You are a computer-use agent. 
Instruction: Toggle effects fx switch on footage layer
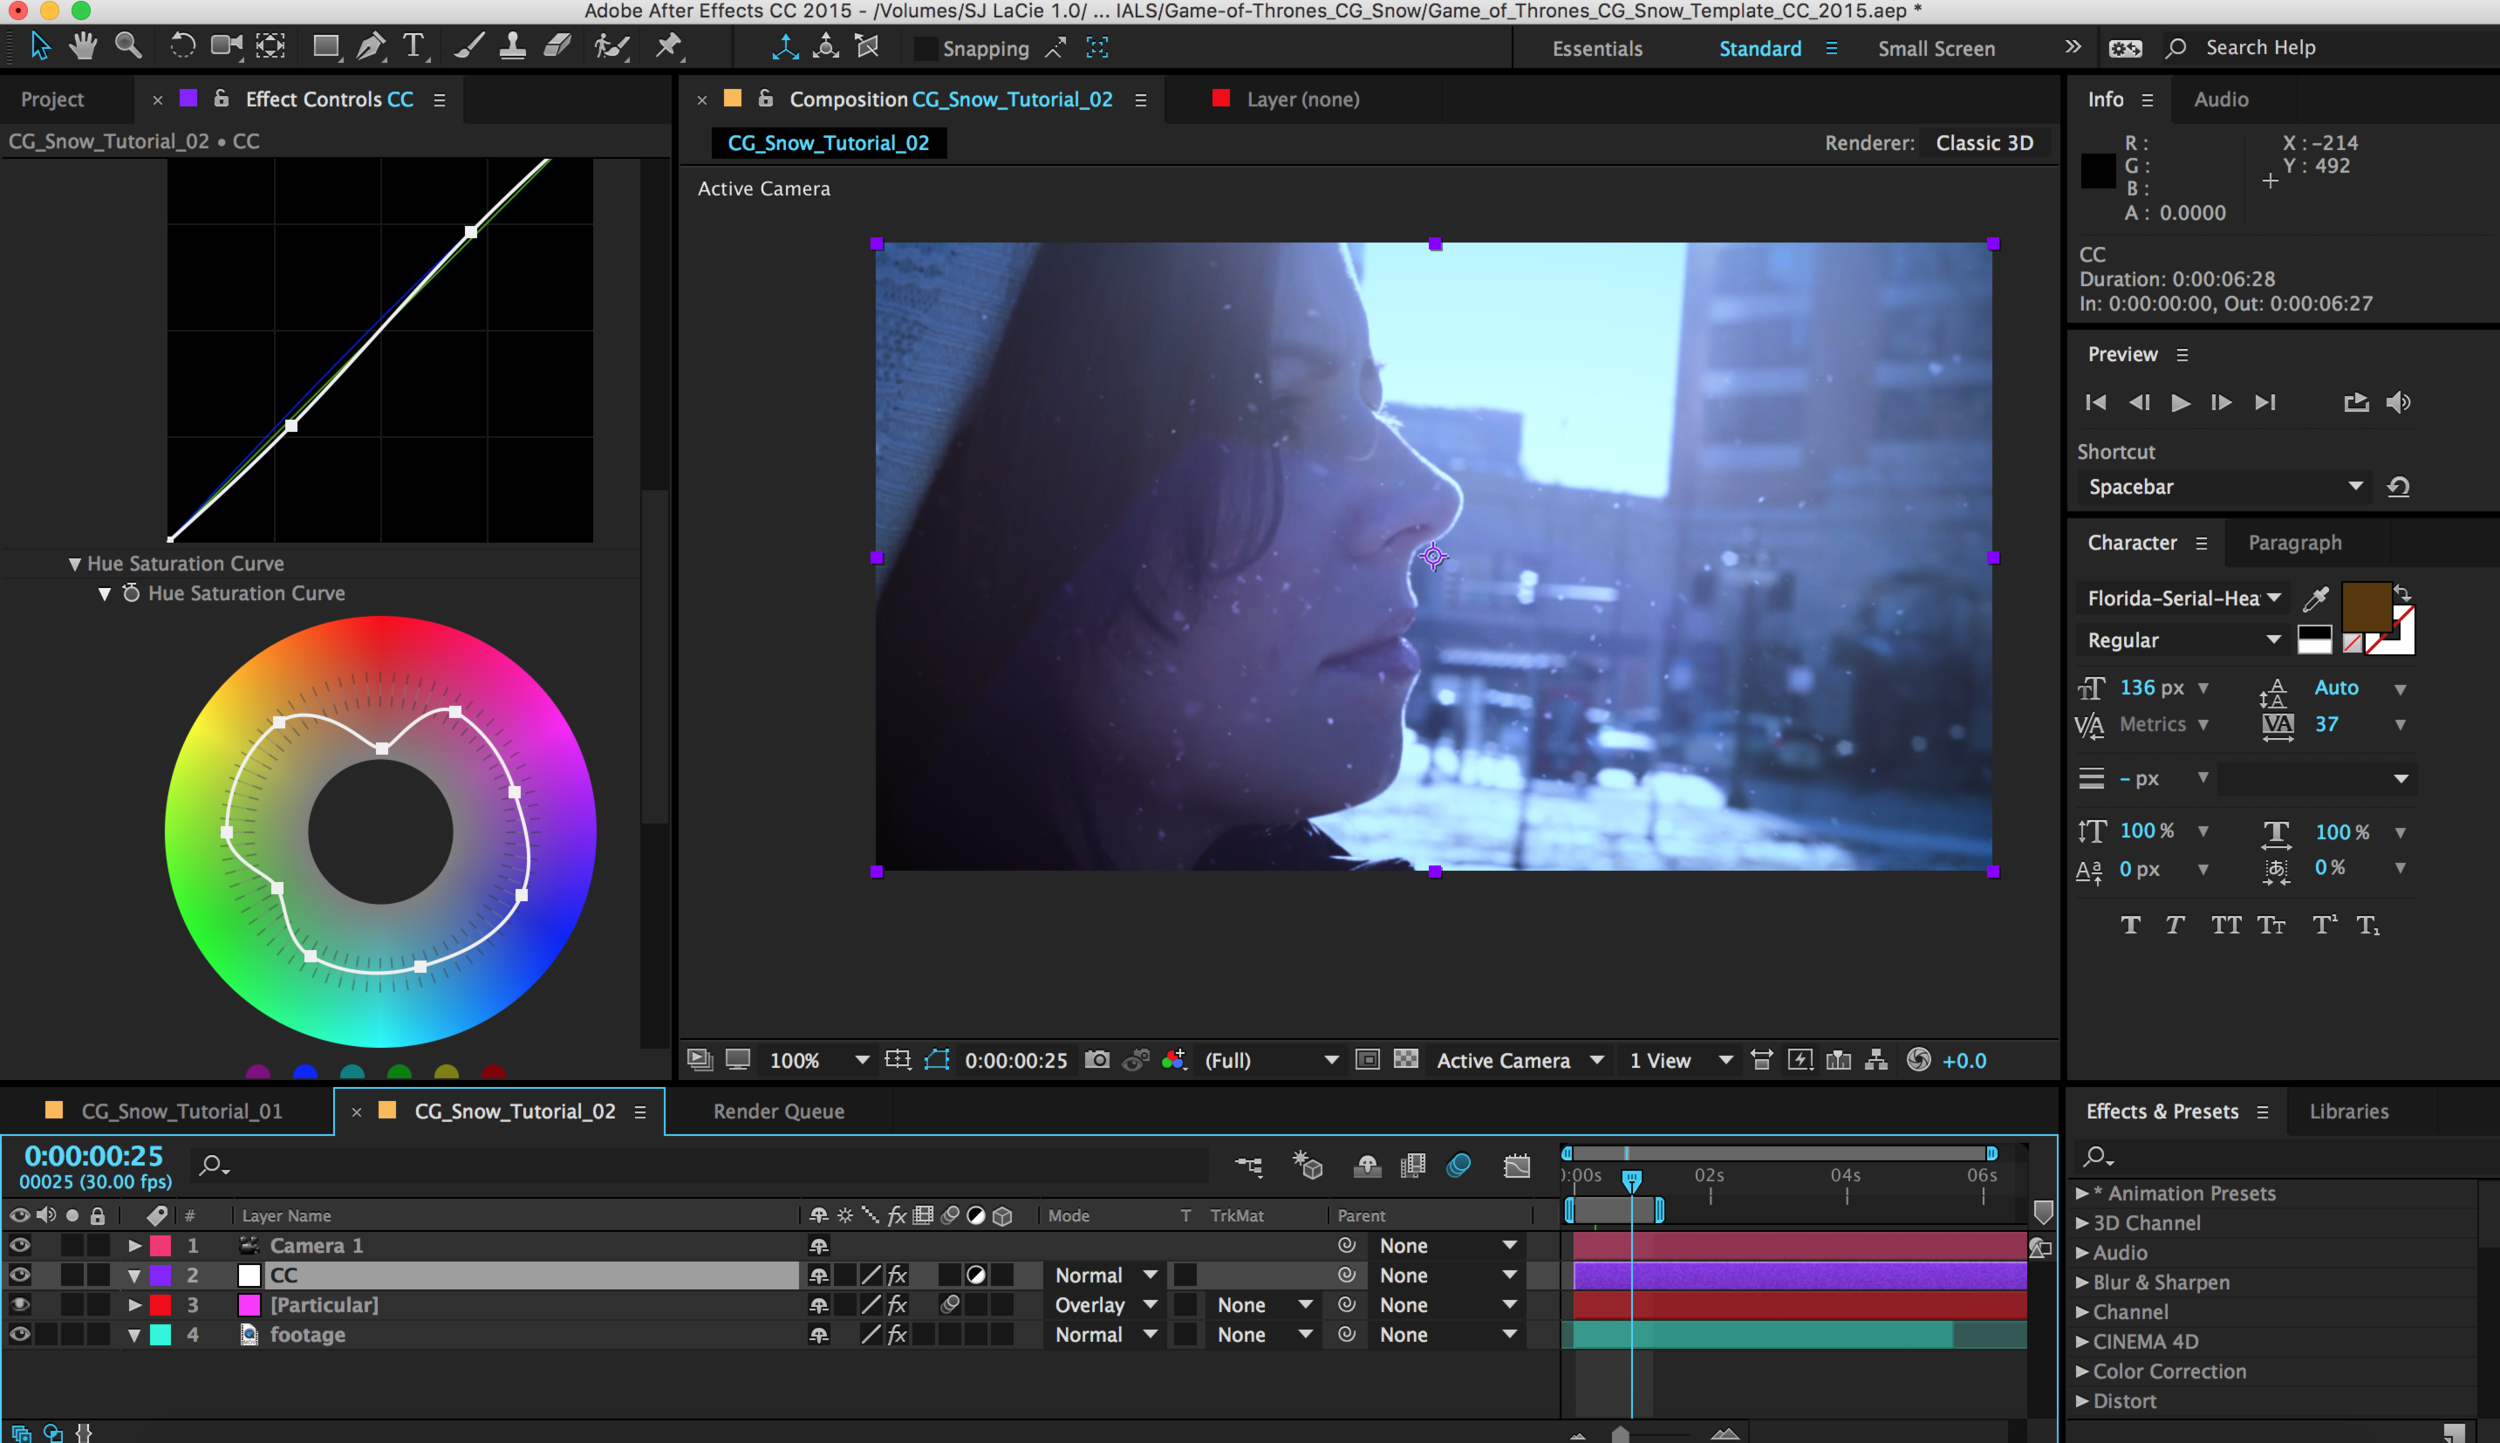point(897,1334)
